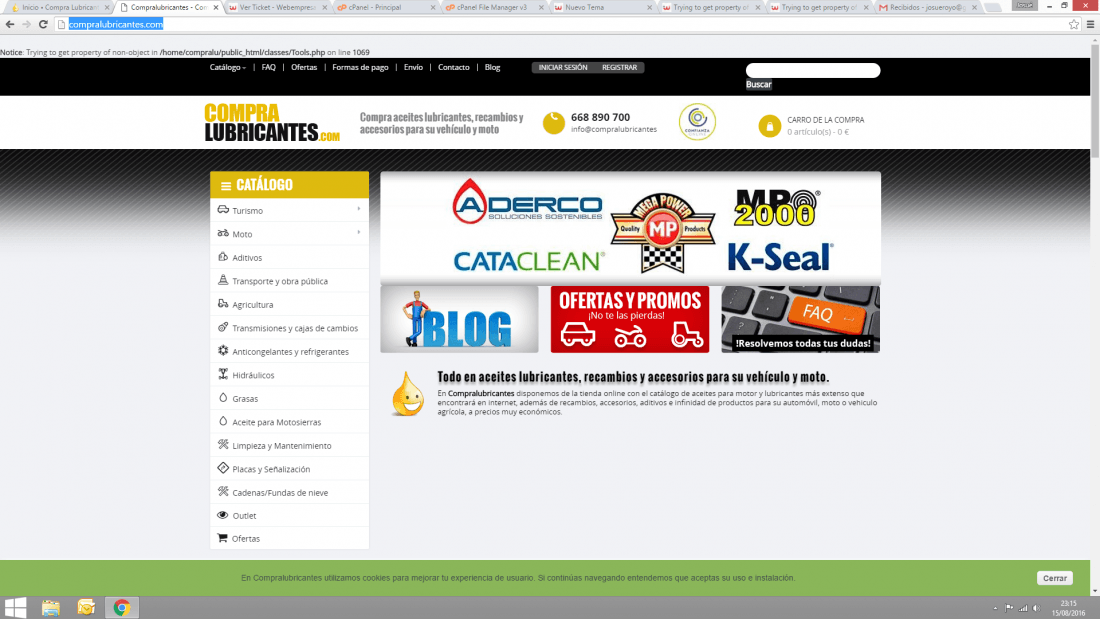Click the taskbar volume icon
Screen dimensions: 1100x619
coord(1036,608)
